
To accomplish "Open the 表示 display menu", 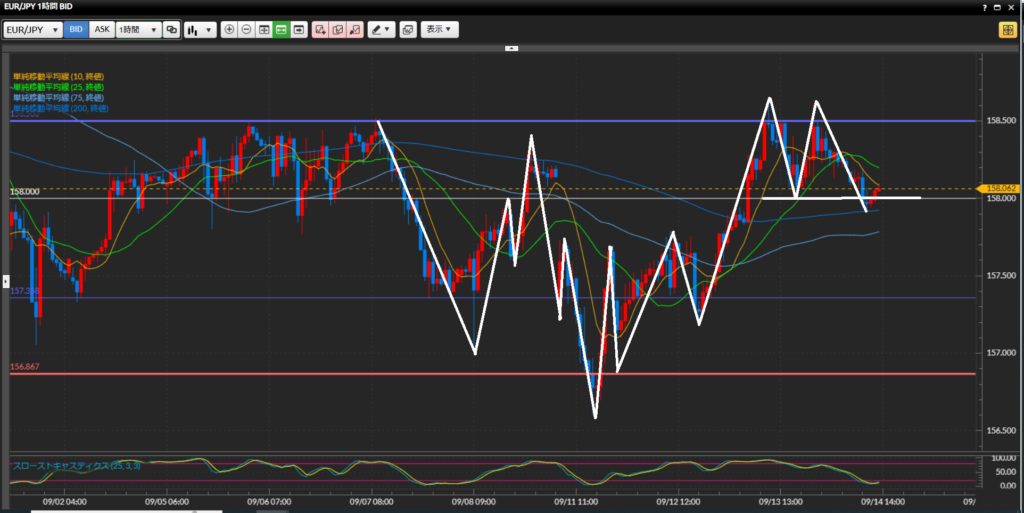I will click(x=440, y=30).
